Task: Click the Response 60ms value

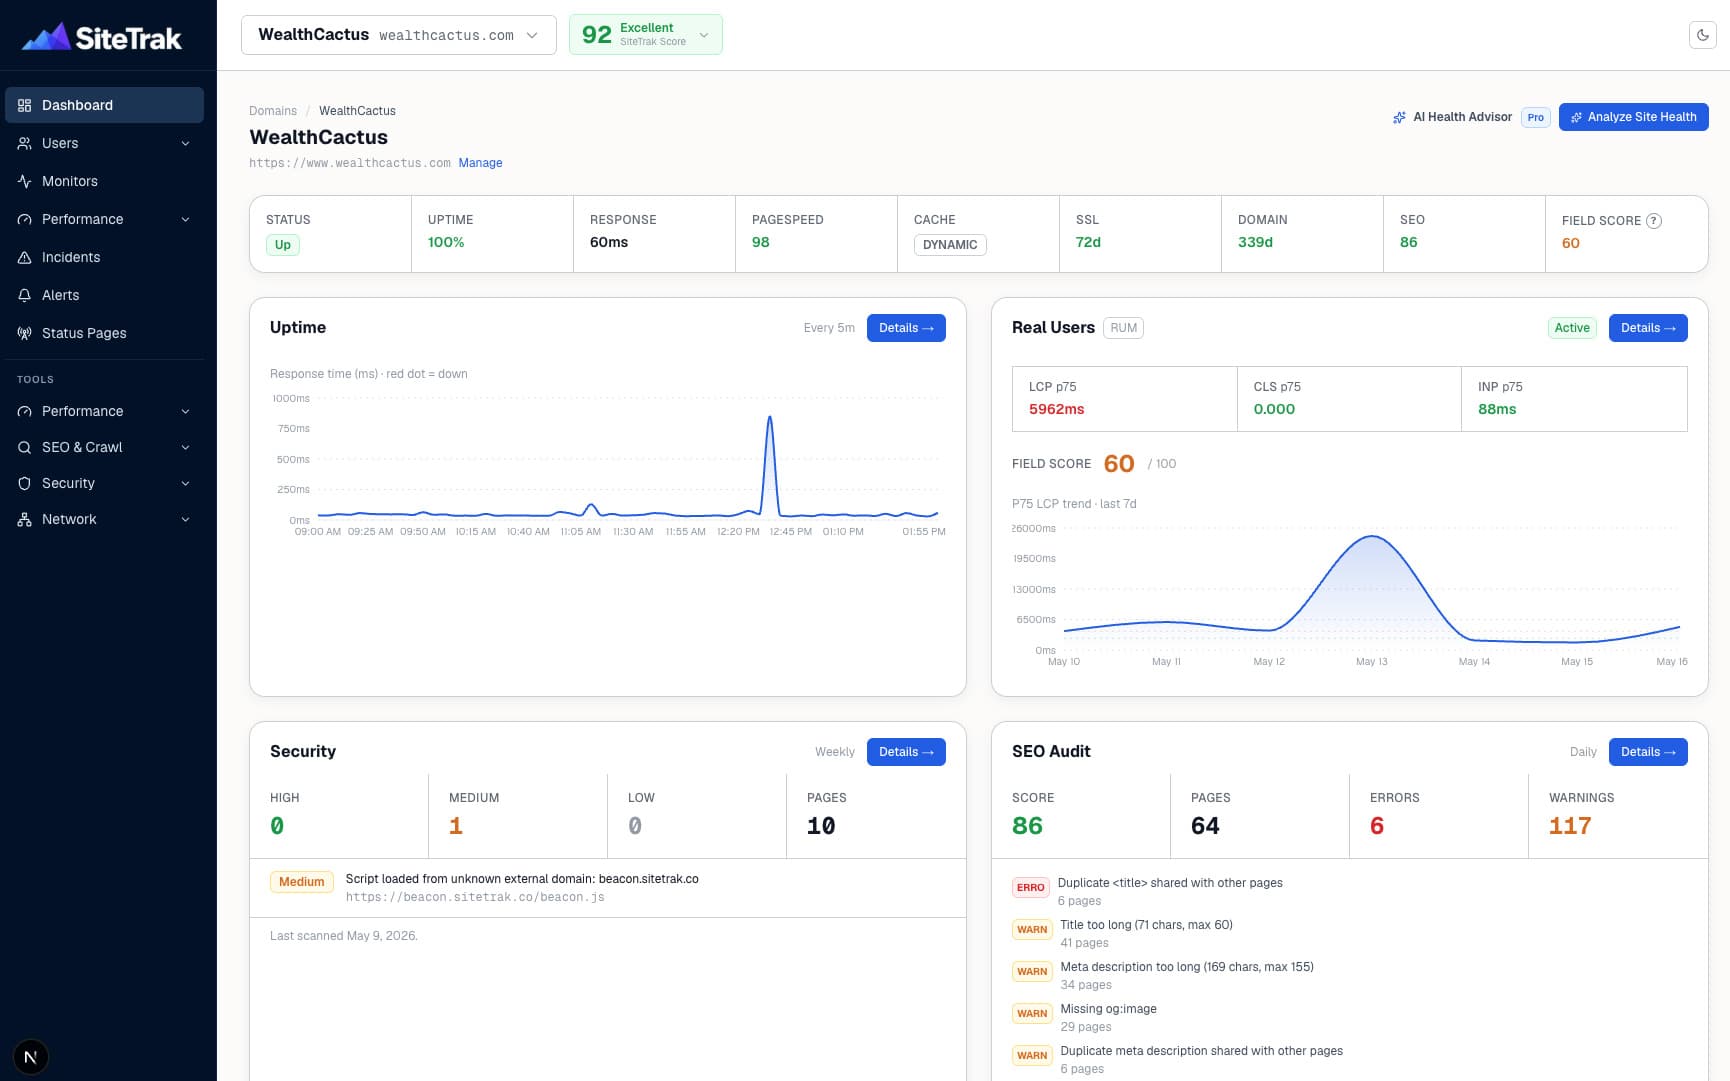Action: [609, 242]
